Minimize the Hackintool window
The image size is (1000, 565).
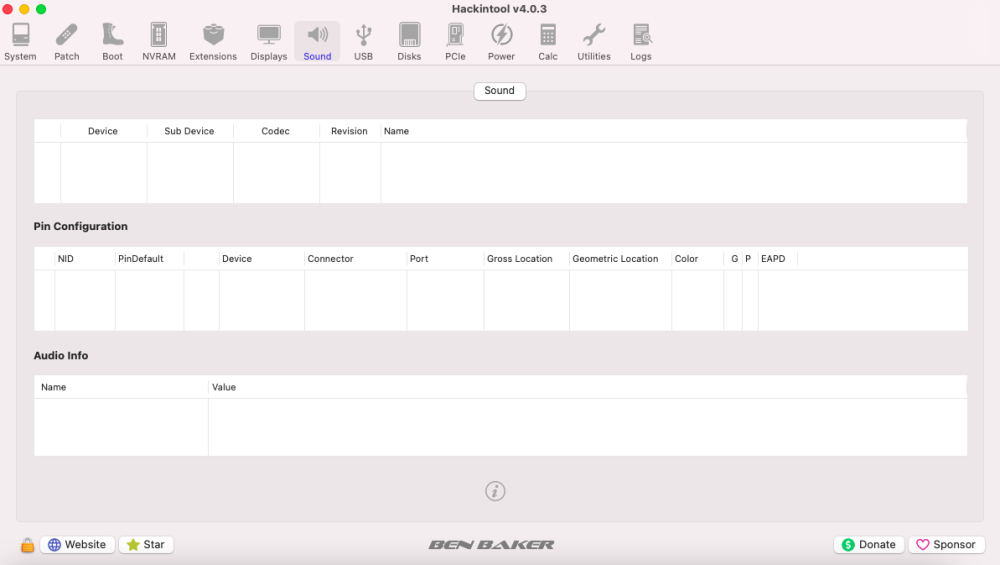[24, 9]
